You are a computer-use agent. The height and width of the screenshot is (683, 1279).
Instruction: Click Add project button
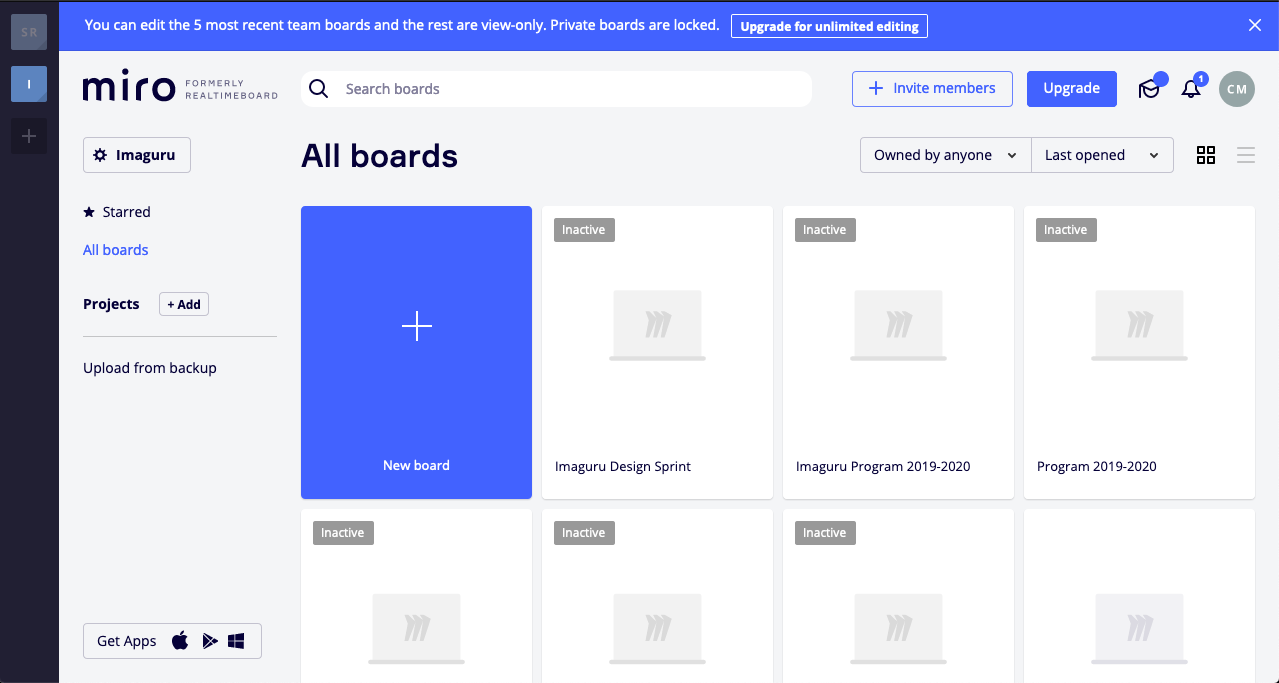tap(184, 304)
